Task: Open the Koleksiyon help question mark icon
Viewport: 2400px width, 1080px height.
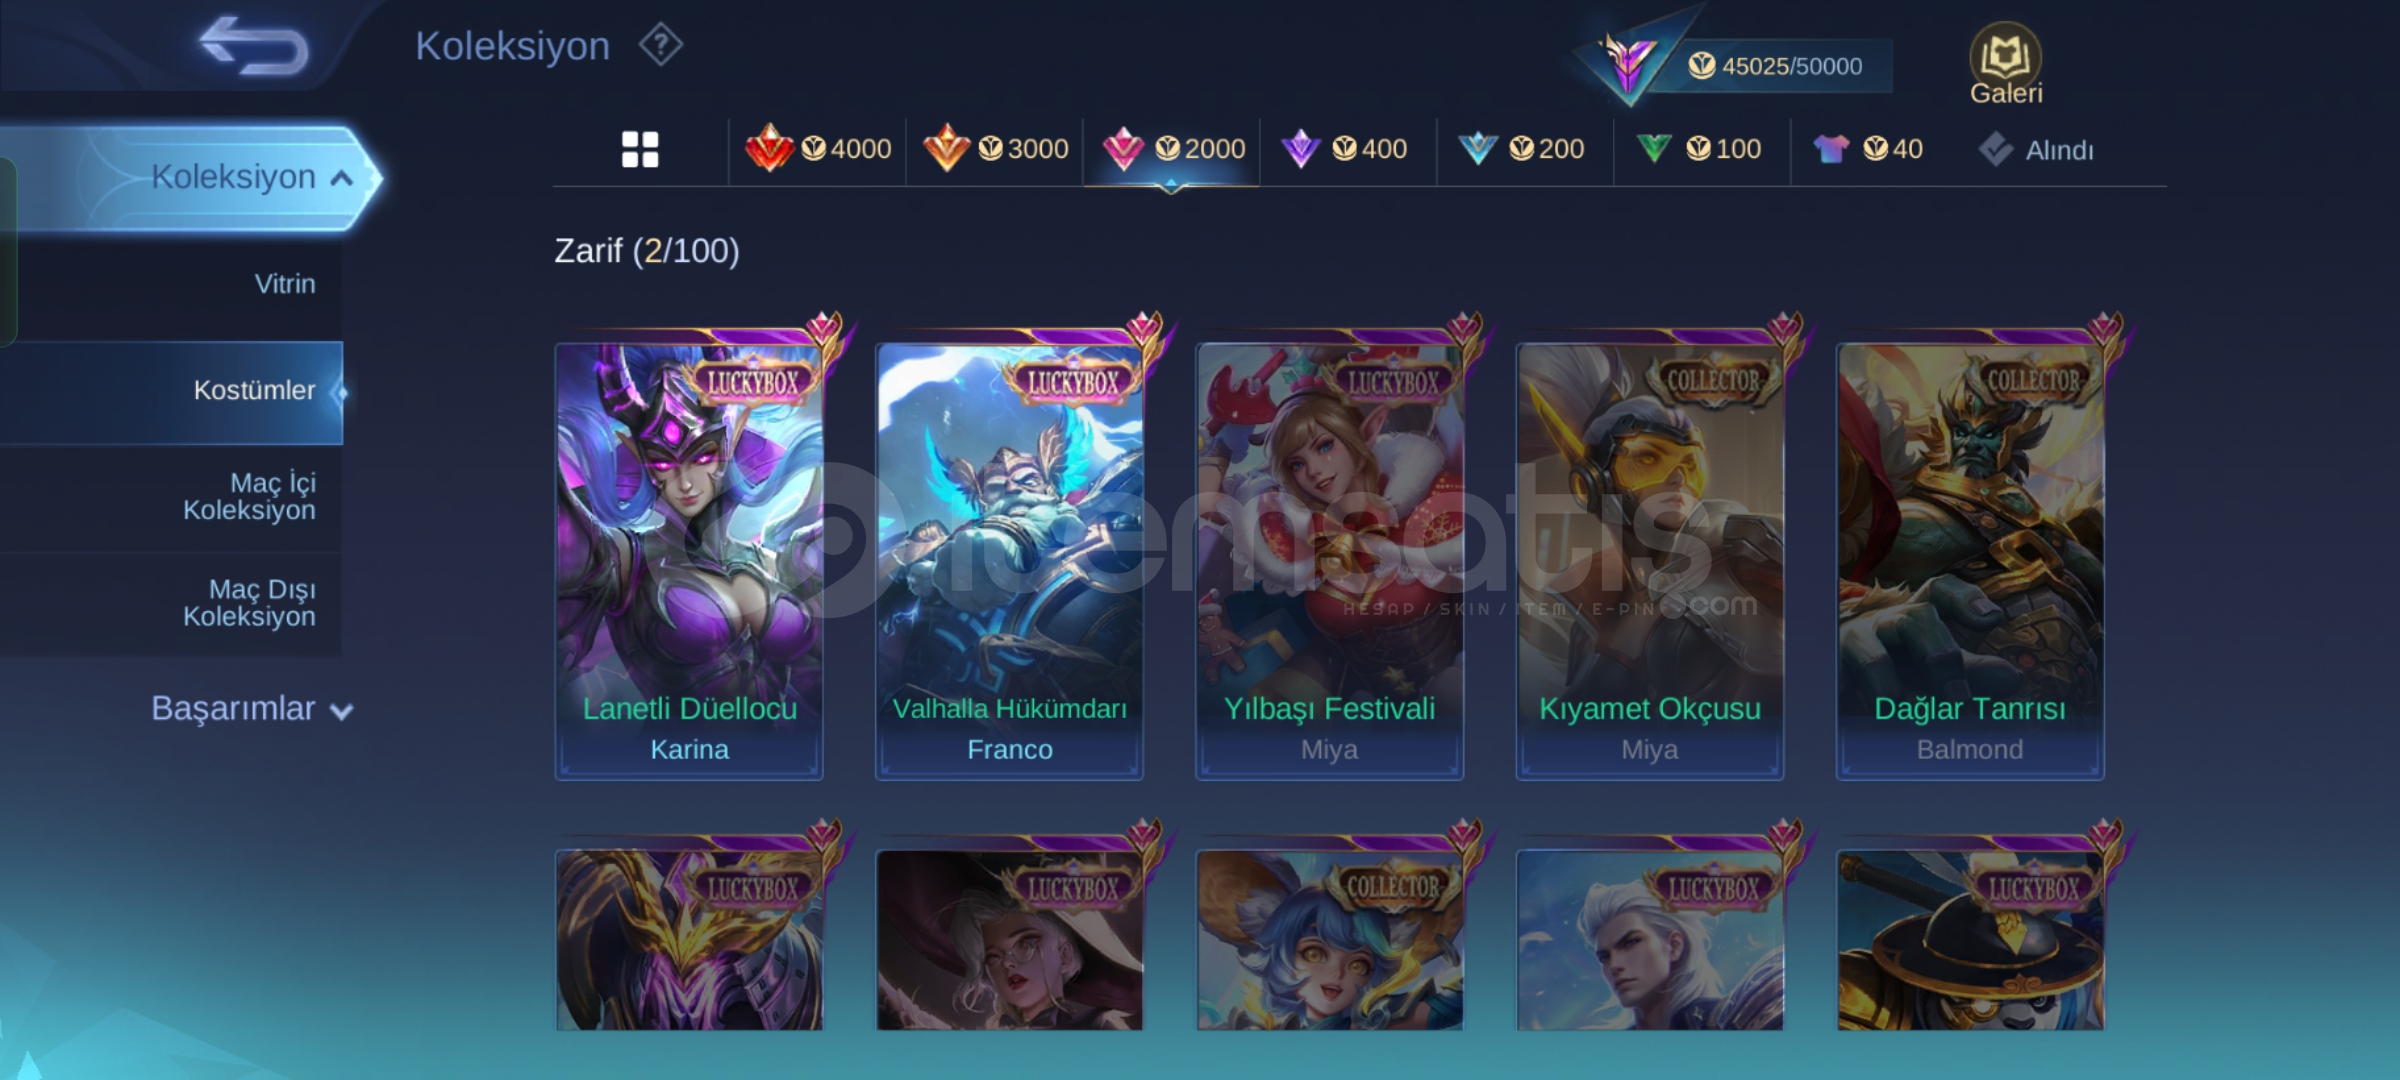Action: point(660,45)
